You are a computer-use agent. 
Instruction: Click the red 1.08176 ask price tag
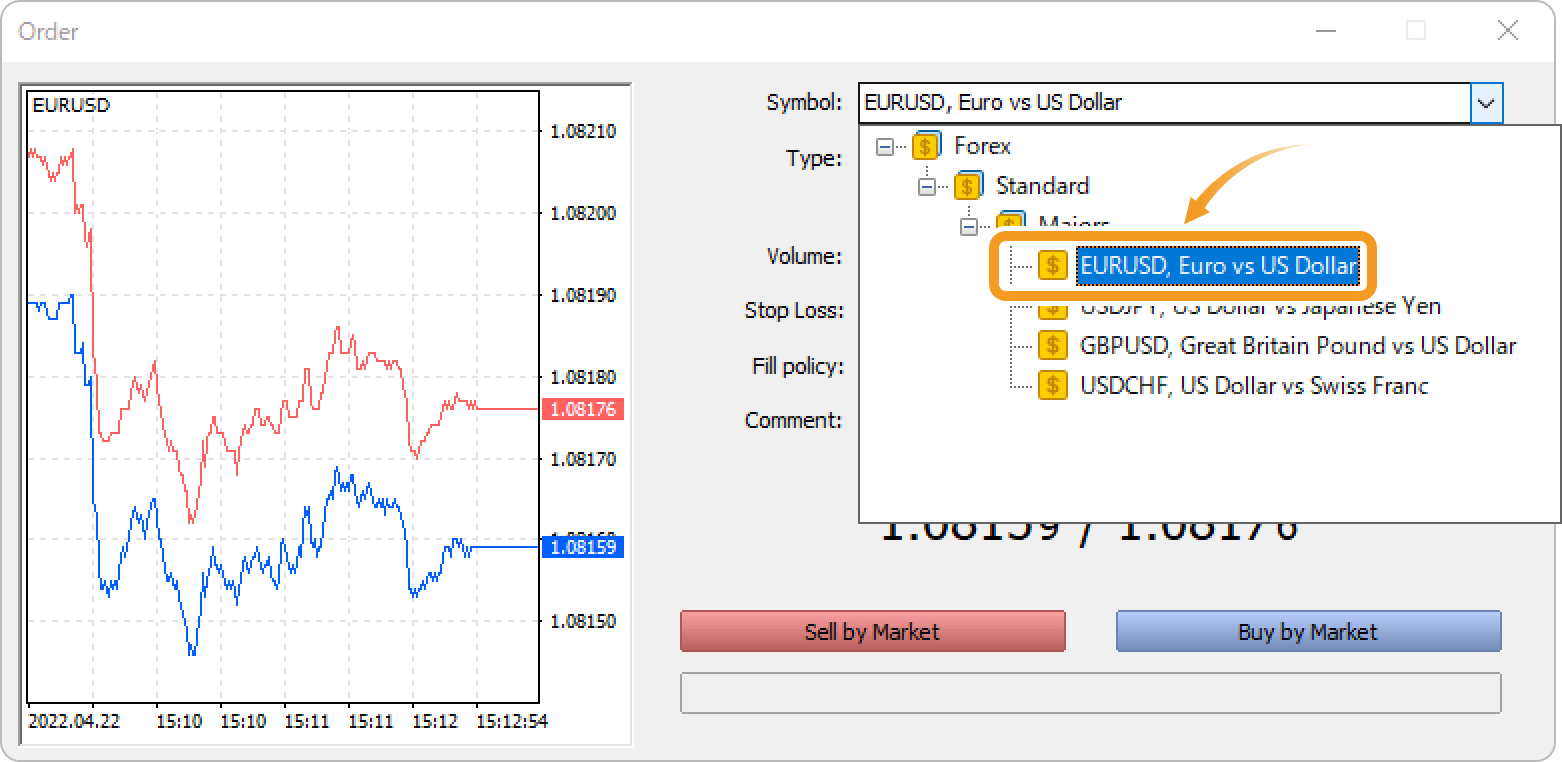point(583,409)
